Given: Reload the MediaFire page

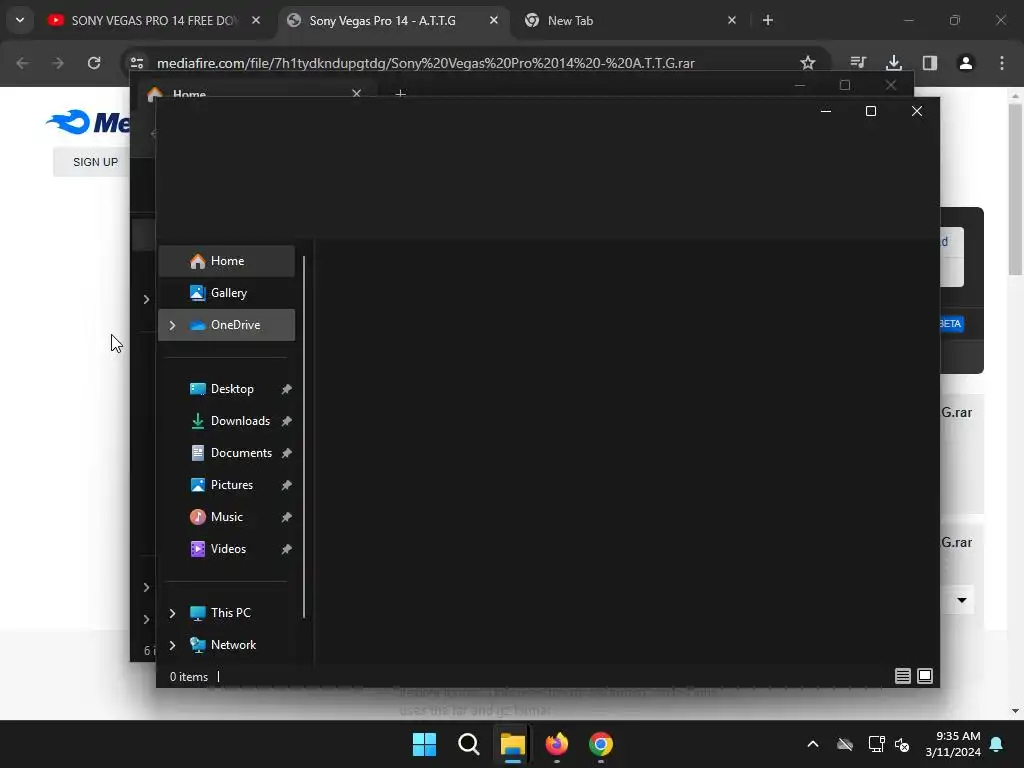Looking at the screenshot, I should point(94,63).
